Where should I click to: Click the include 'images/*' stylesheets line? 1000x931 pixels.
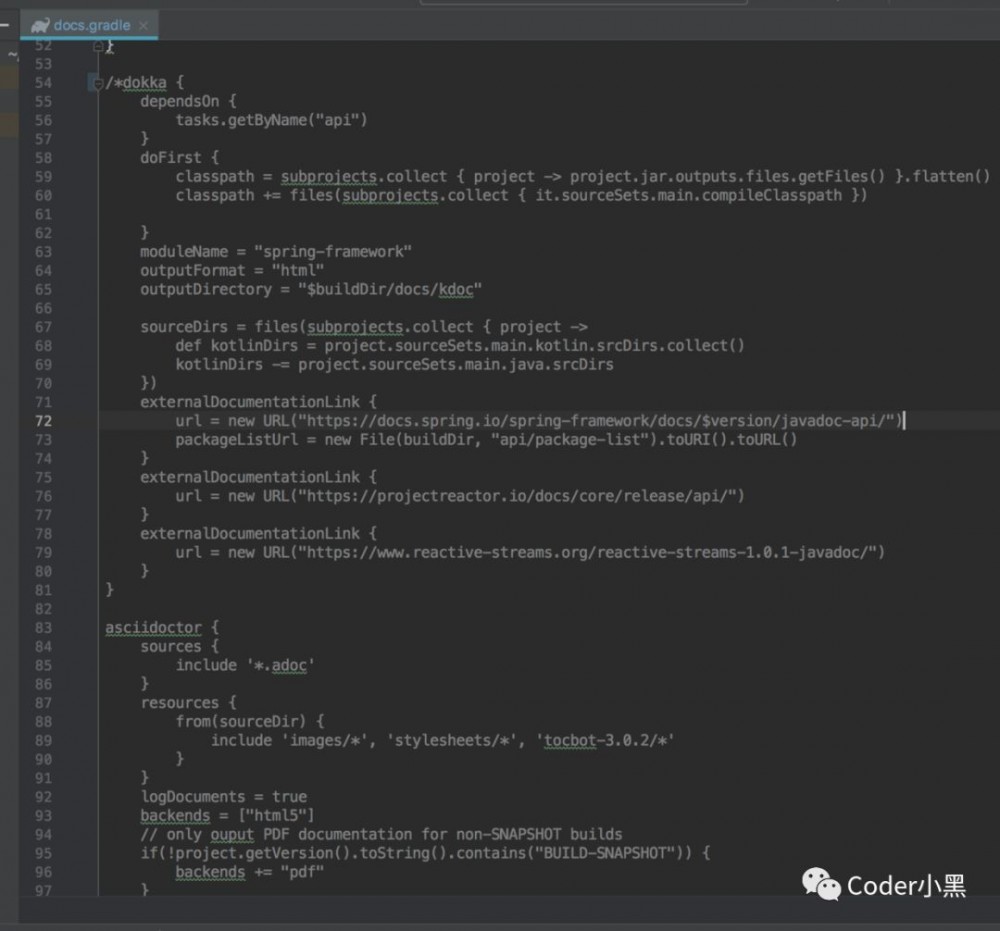(443, 740)
